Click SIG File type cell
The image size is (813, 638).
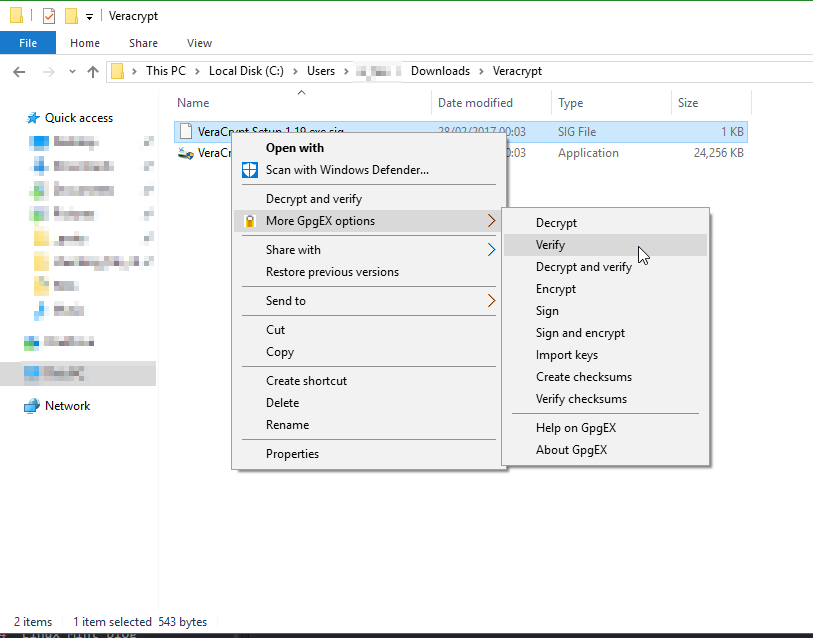click(577, 132)
